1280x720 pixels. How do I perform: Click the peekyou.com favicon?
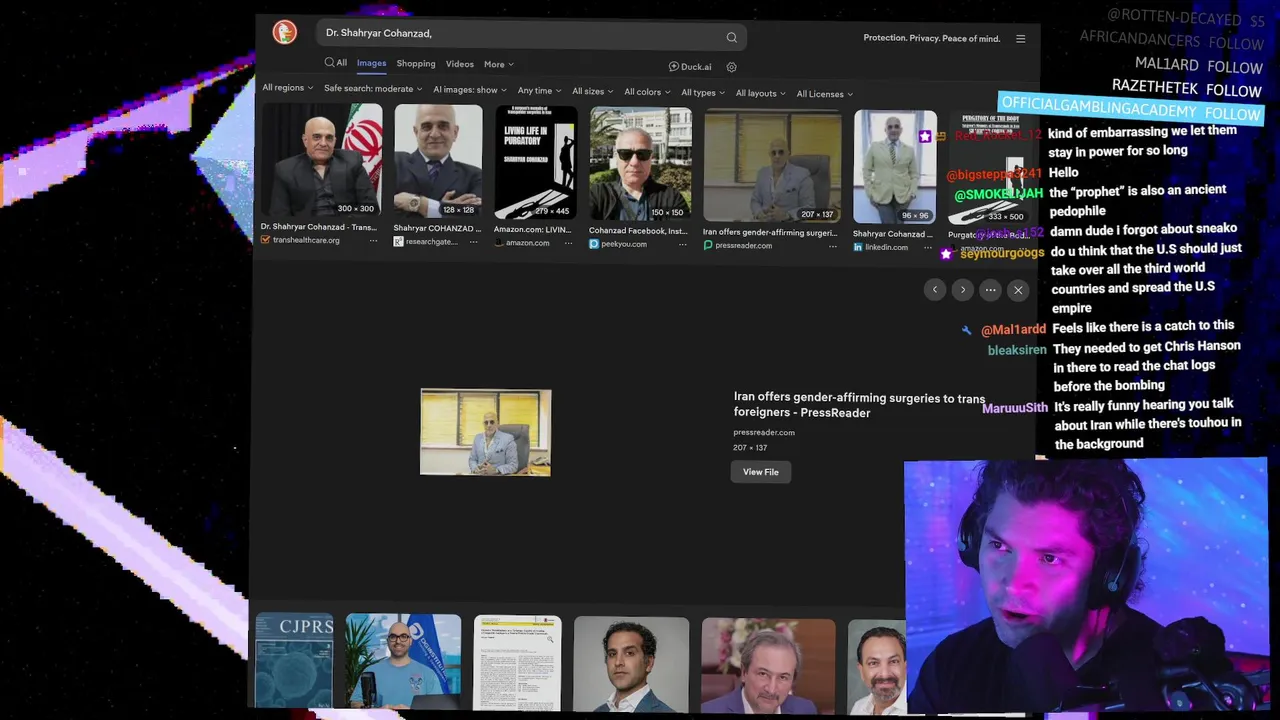coord(594,244)
